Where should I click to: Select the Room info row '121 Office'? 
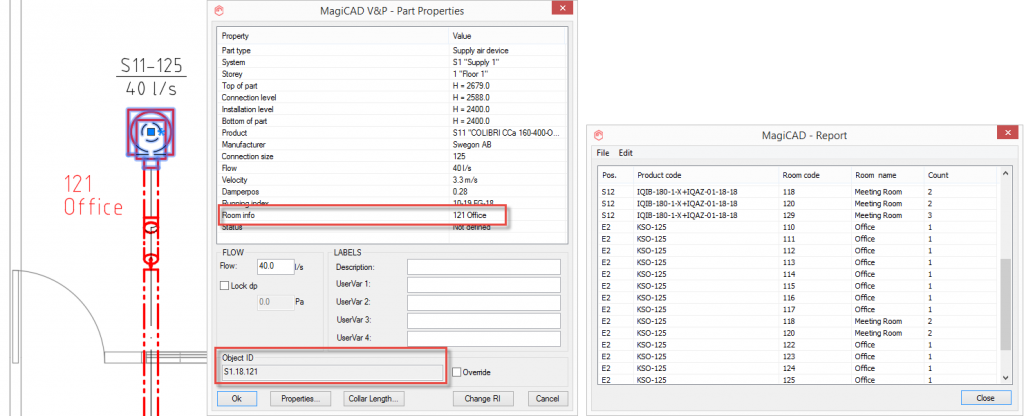pos(392,215)
